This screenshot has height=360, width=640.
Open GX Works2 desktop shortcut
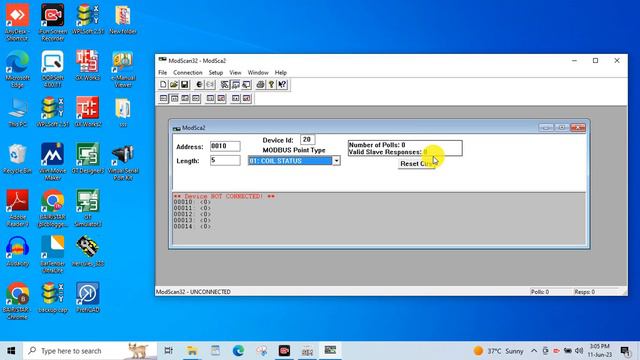(88, 112)
